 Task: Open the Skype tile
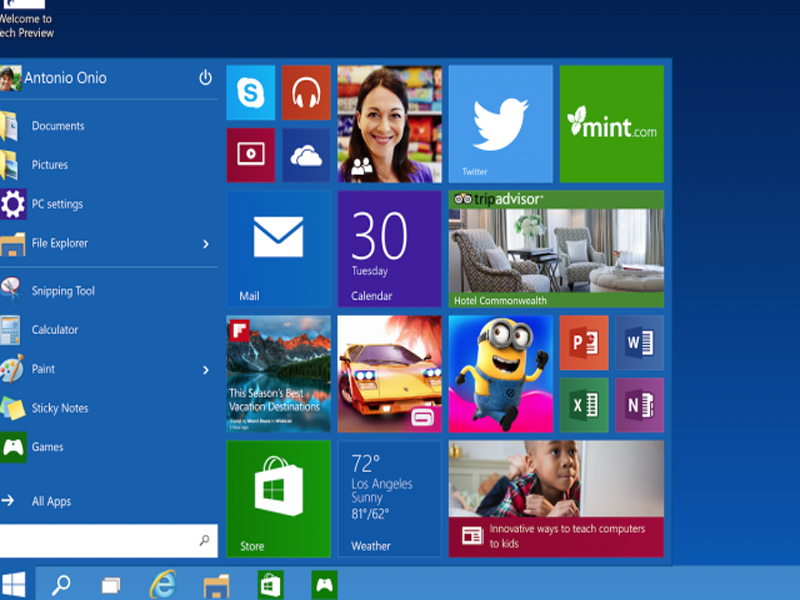pyautogui.click(x=251, y=93)
